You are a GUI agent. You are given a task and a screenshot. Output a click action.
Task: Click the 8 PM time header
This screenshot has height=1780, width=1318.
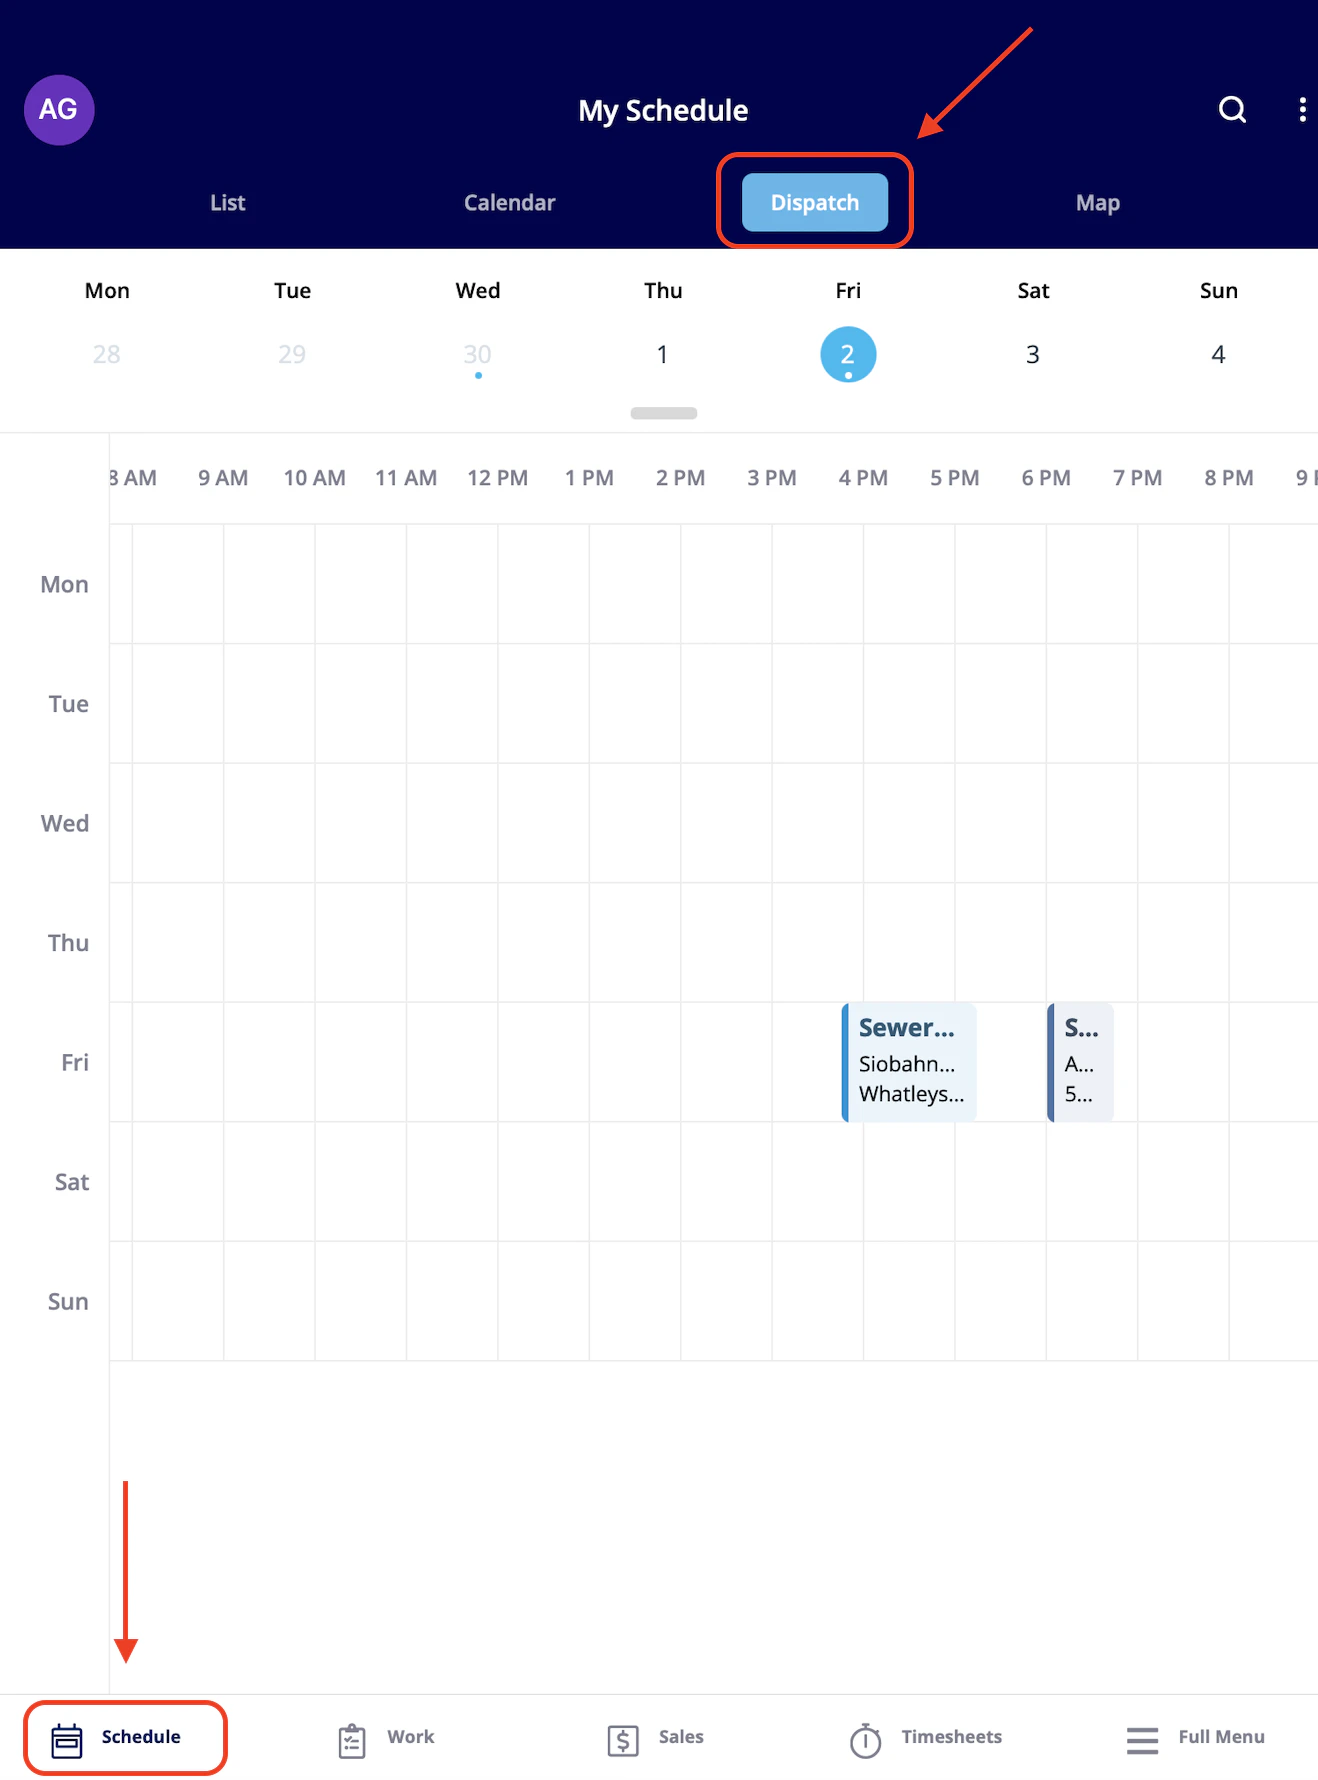pos(1229,478)
